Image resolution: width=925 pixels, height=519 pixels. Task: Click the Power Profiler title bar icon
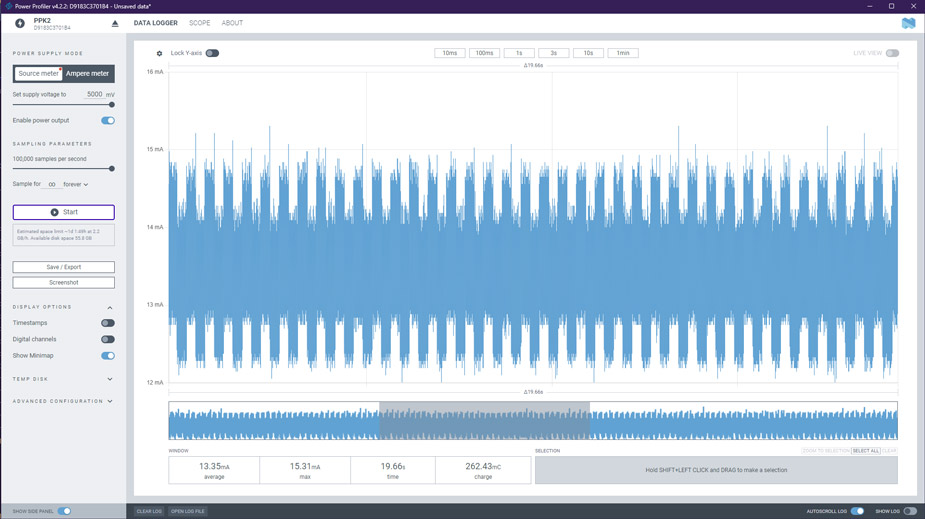tap(8, 6)
